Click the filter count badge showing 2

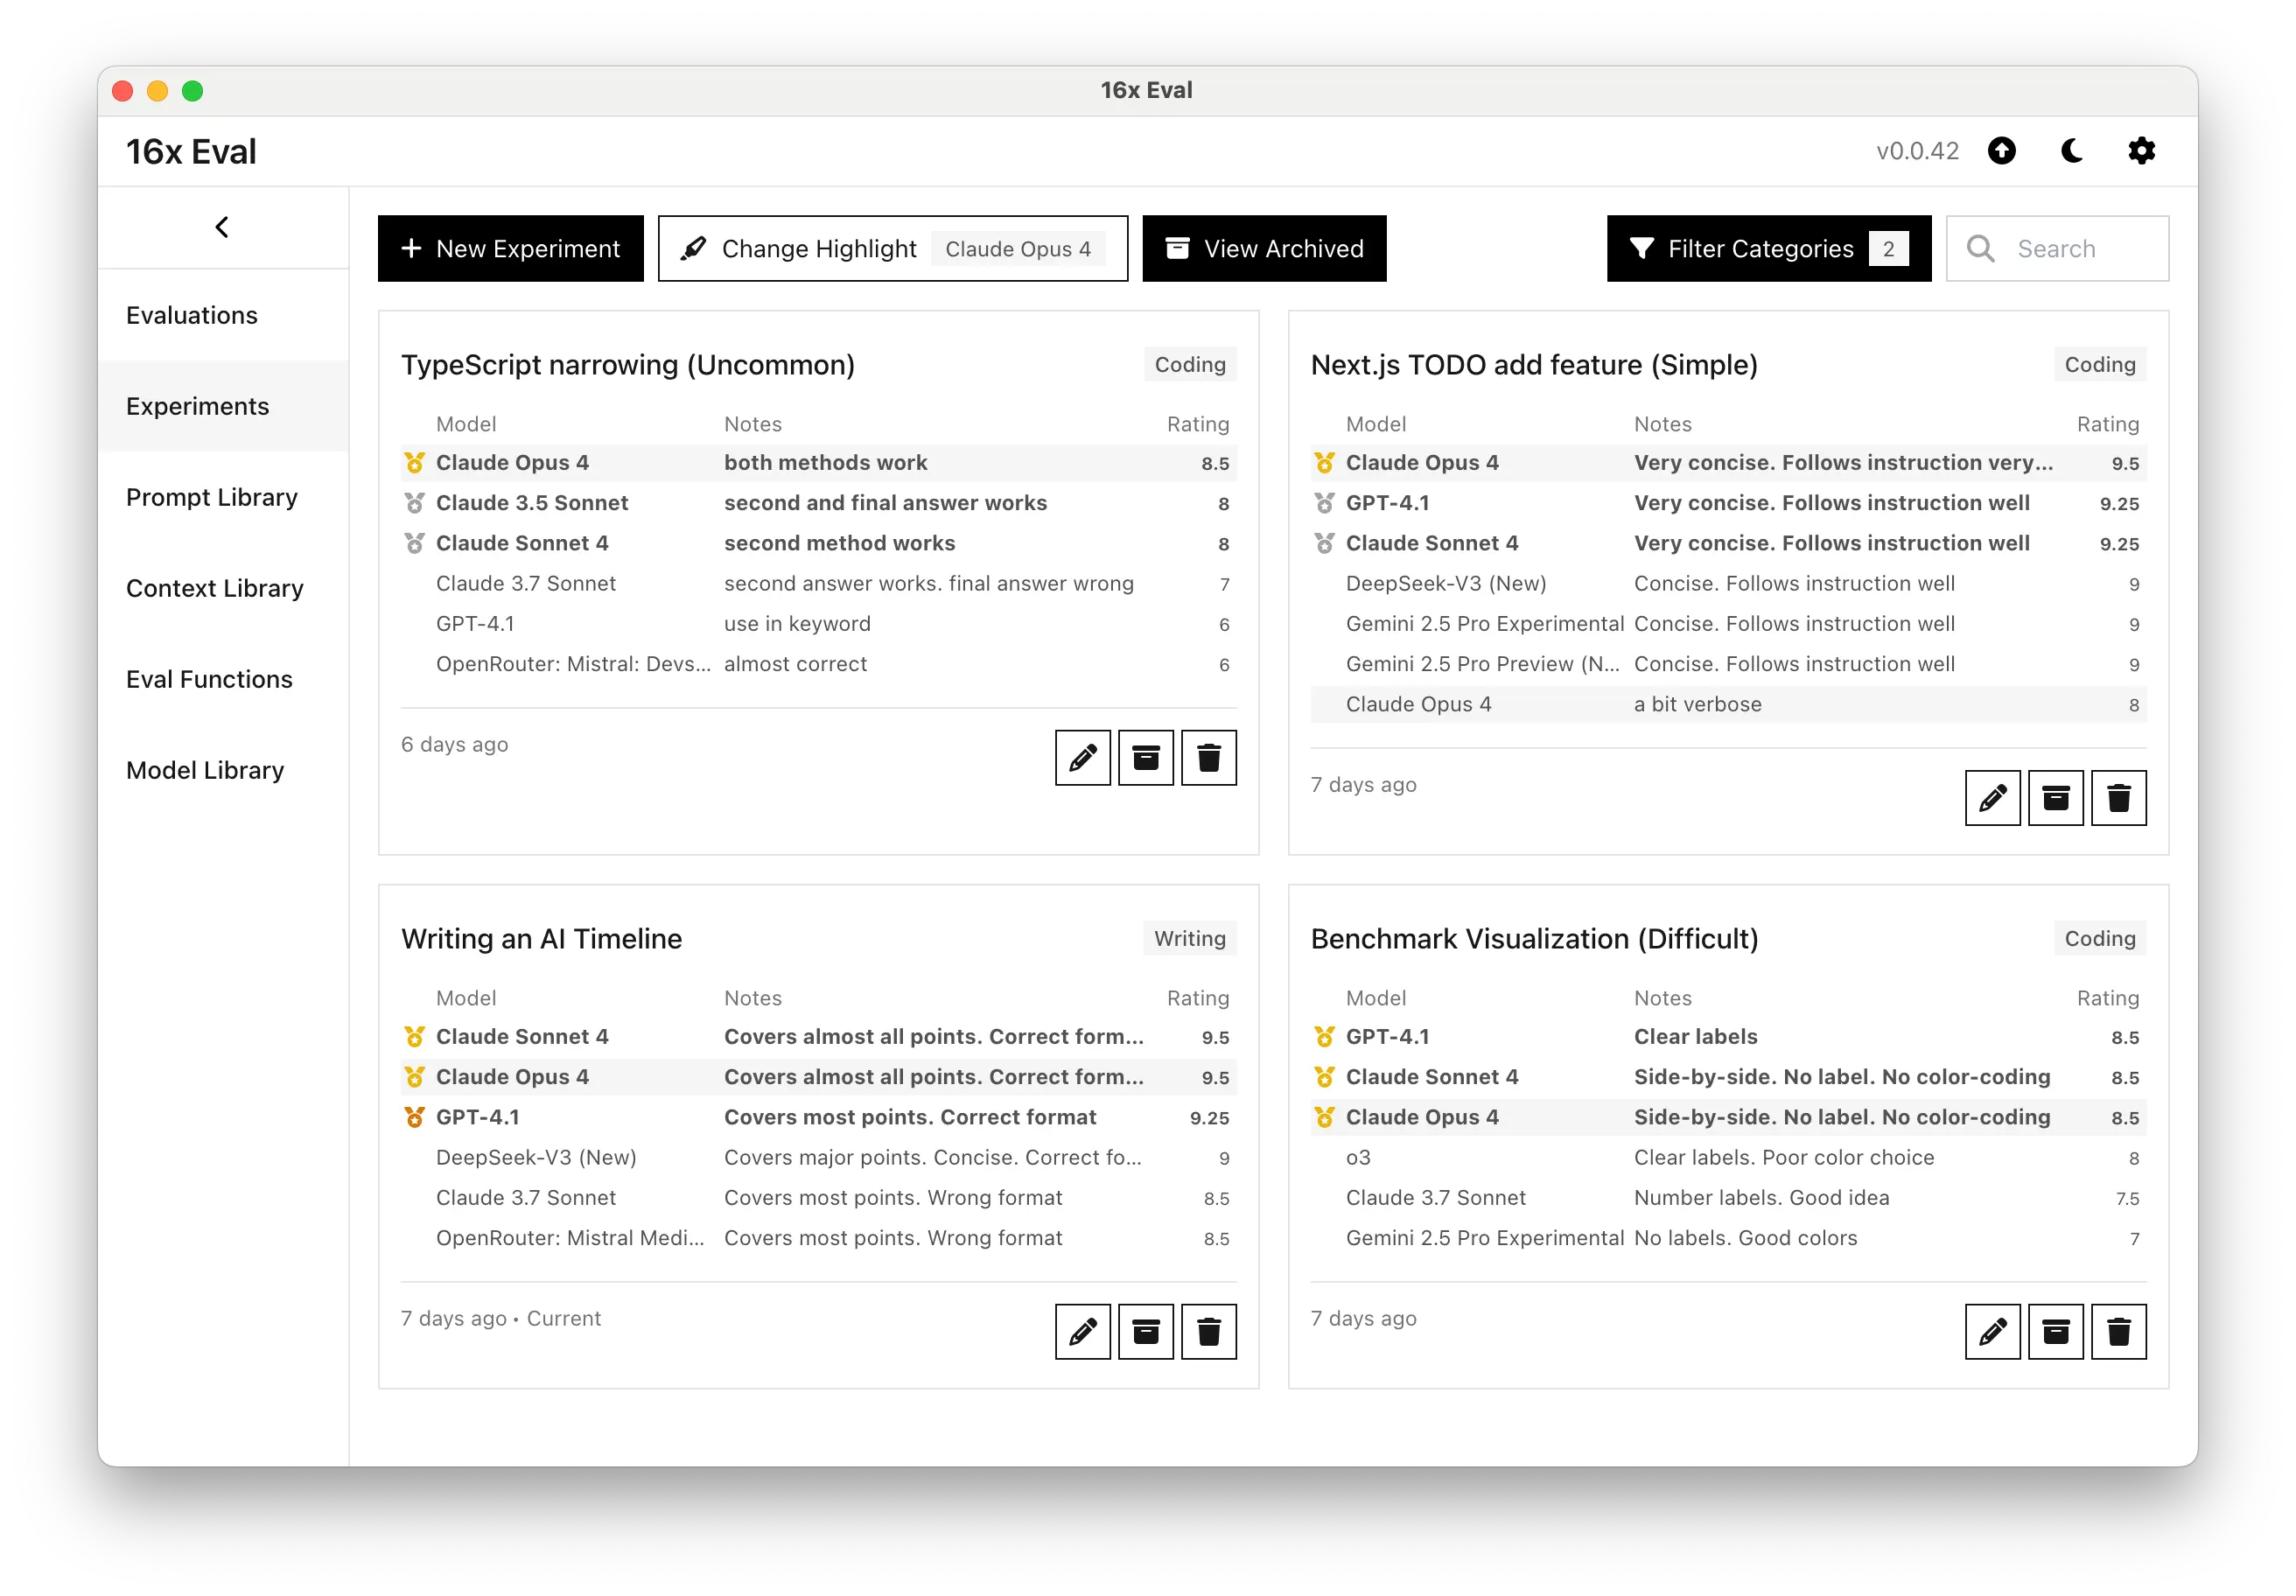1888,248
